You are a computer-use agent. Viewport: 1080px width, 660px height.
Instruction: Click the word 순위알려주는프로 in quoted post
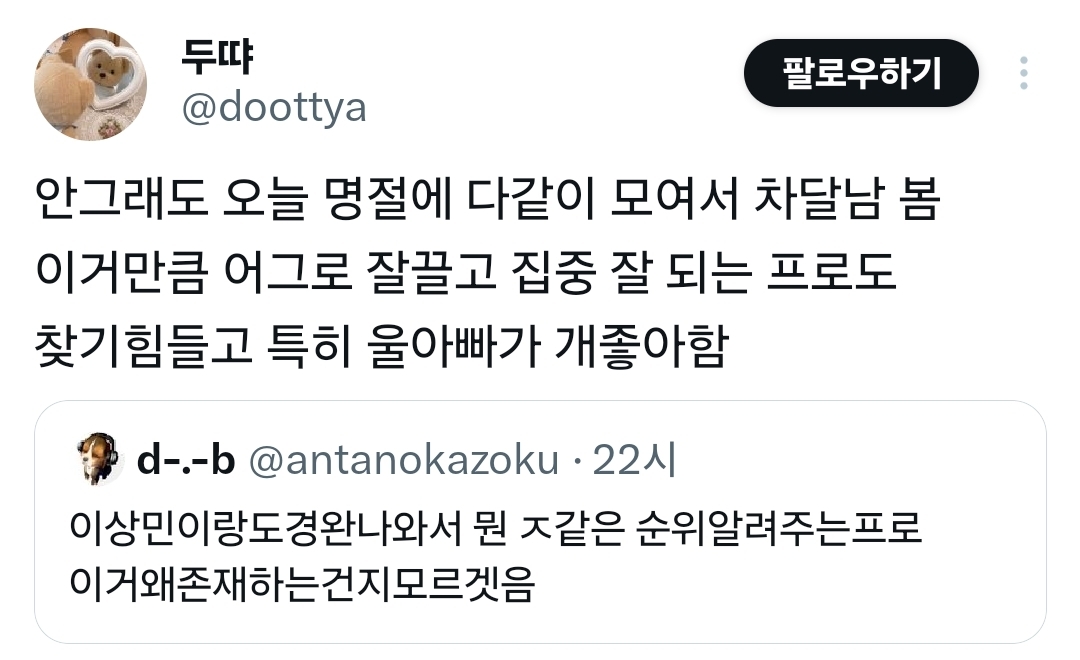point(778,528)
